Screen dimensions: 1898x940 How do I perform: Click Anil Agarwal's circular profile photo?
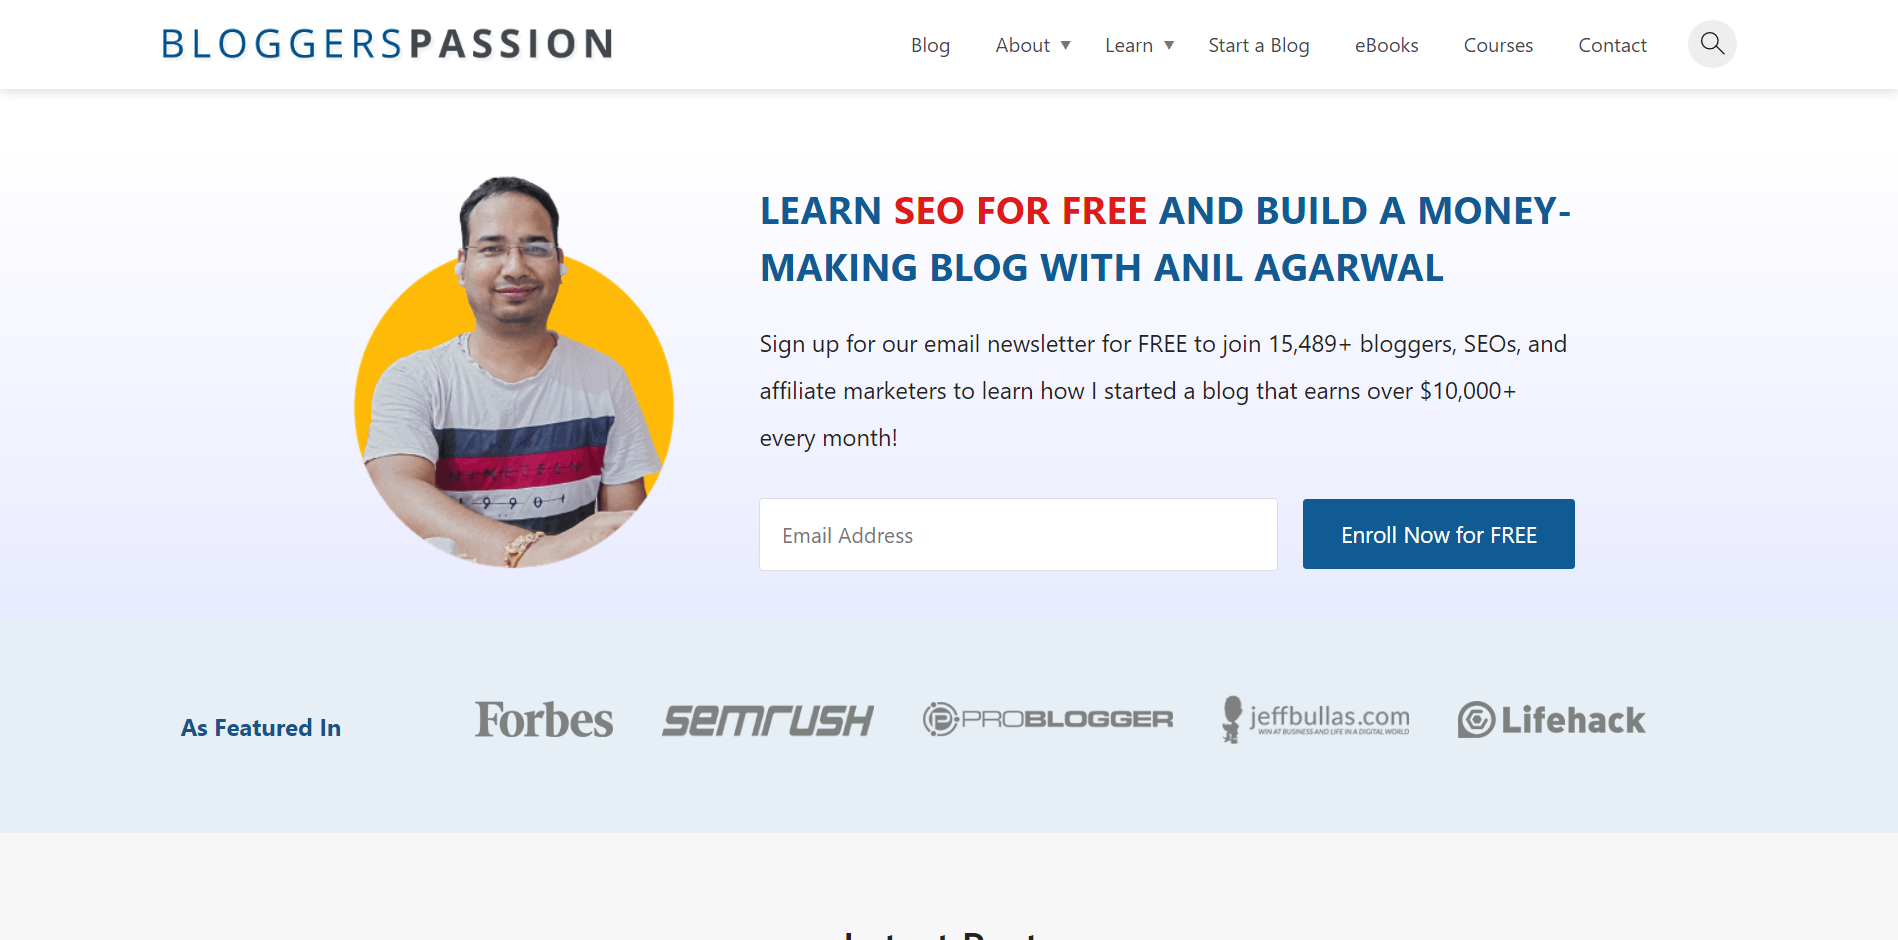(514, 373)
